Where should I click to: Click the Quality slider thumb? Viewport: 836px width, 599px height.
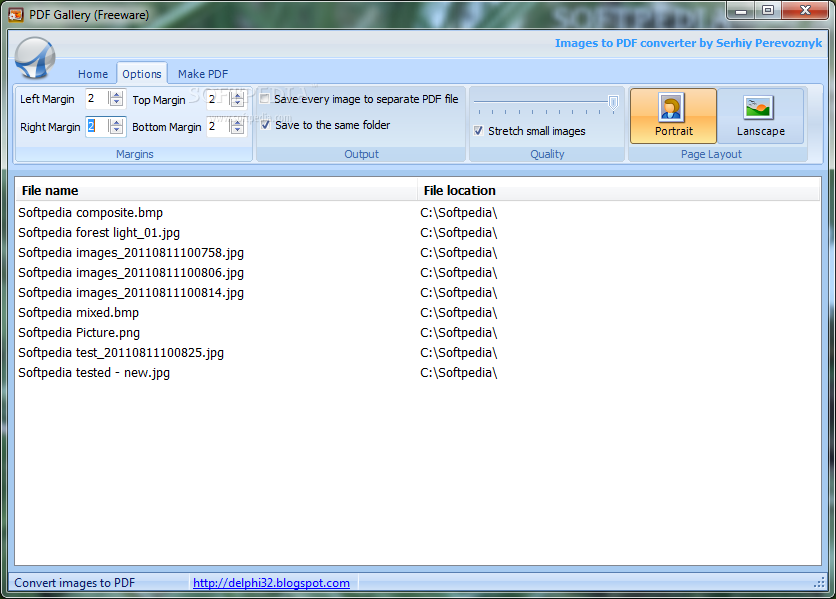click(613, 102)
